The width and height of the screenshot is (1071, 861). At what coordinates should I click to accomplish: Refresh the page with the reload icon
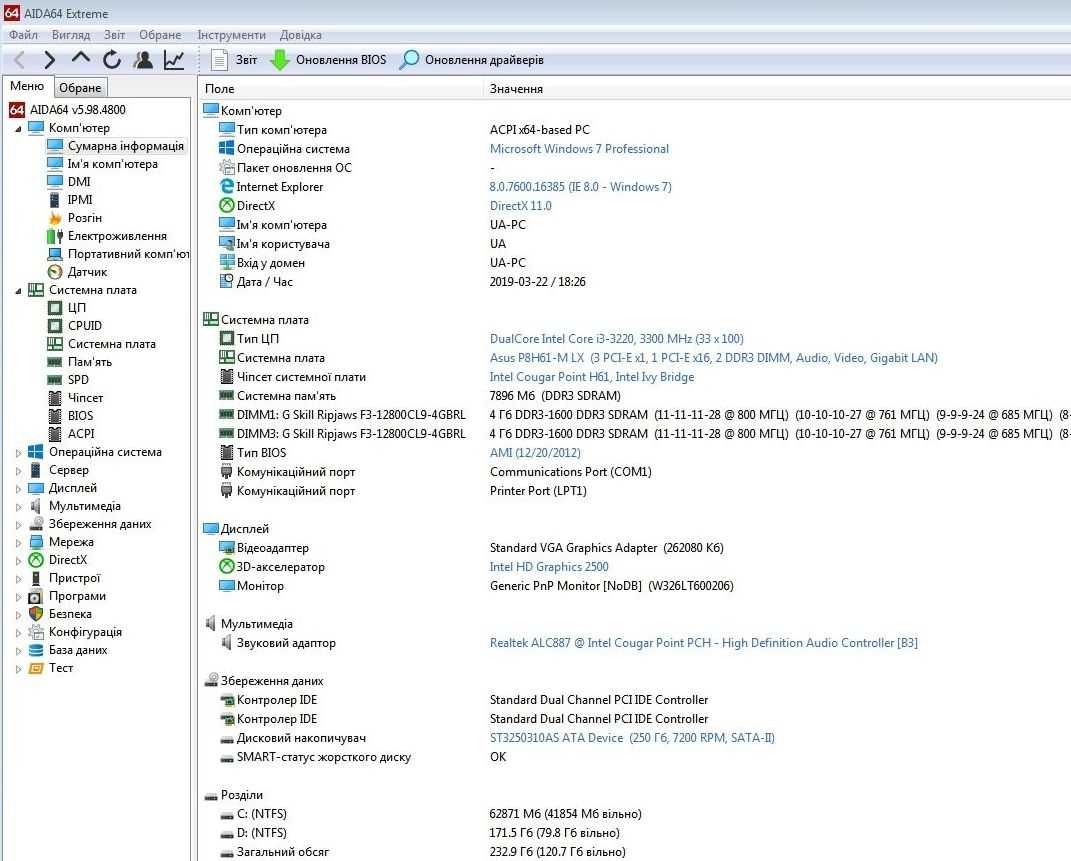tap(112, 60)
